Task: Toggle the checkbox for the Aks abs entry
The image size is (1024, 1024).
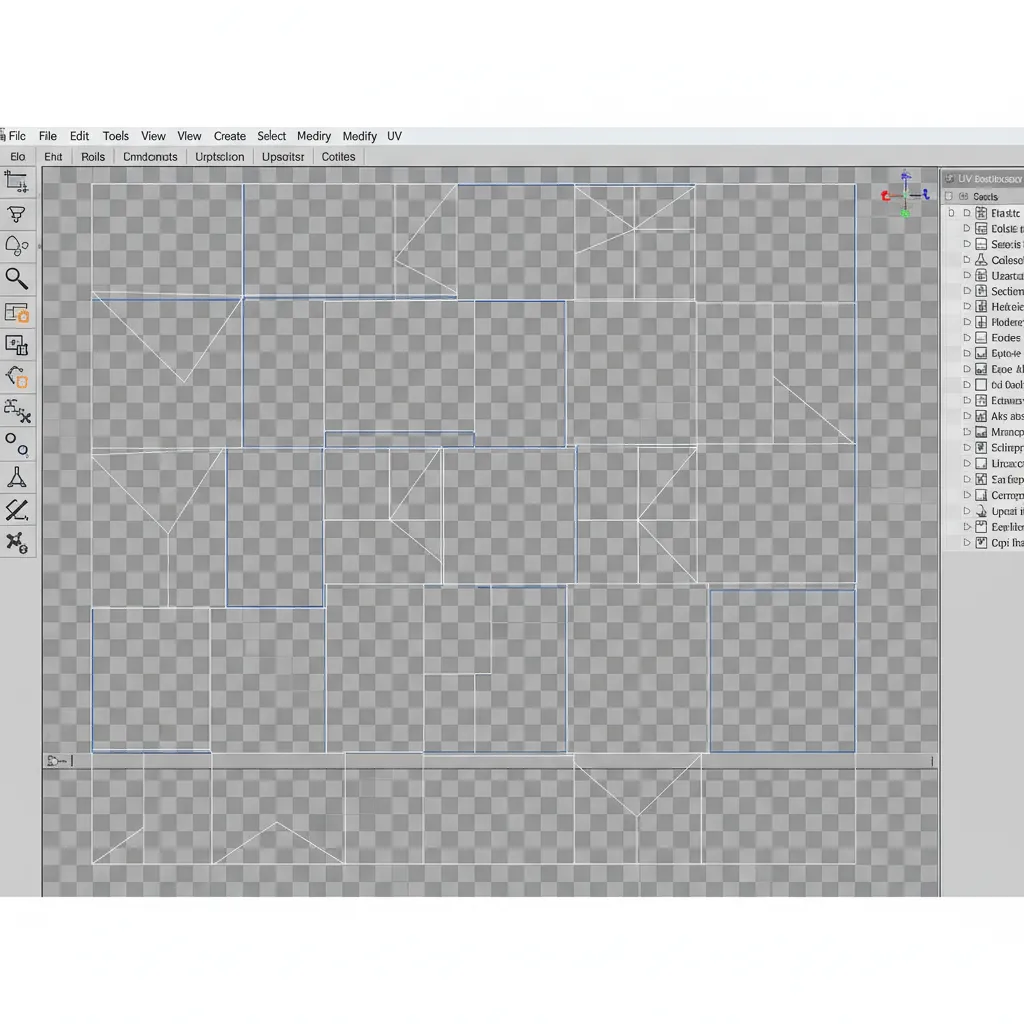Action: point(980,416)
